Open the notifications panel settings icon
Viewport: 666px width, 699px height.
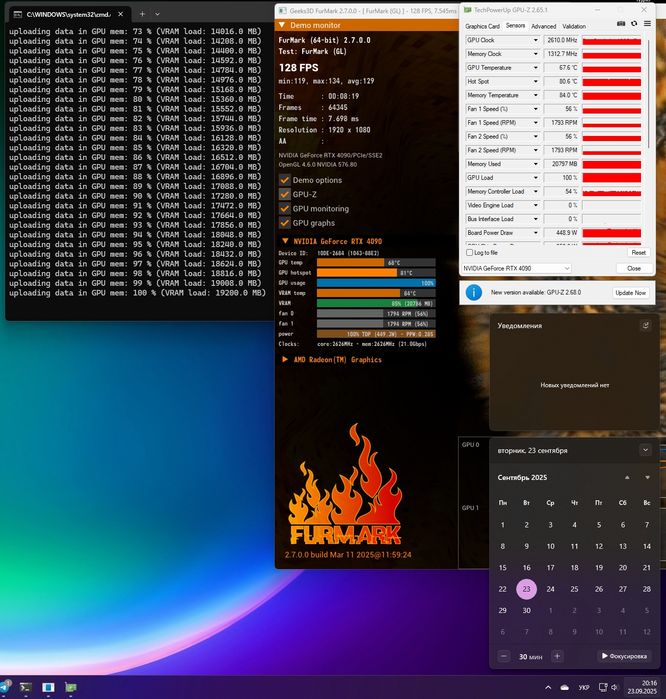(645, 326)
